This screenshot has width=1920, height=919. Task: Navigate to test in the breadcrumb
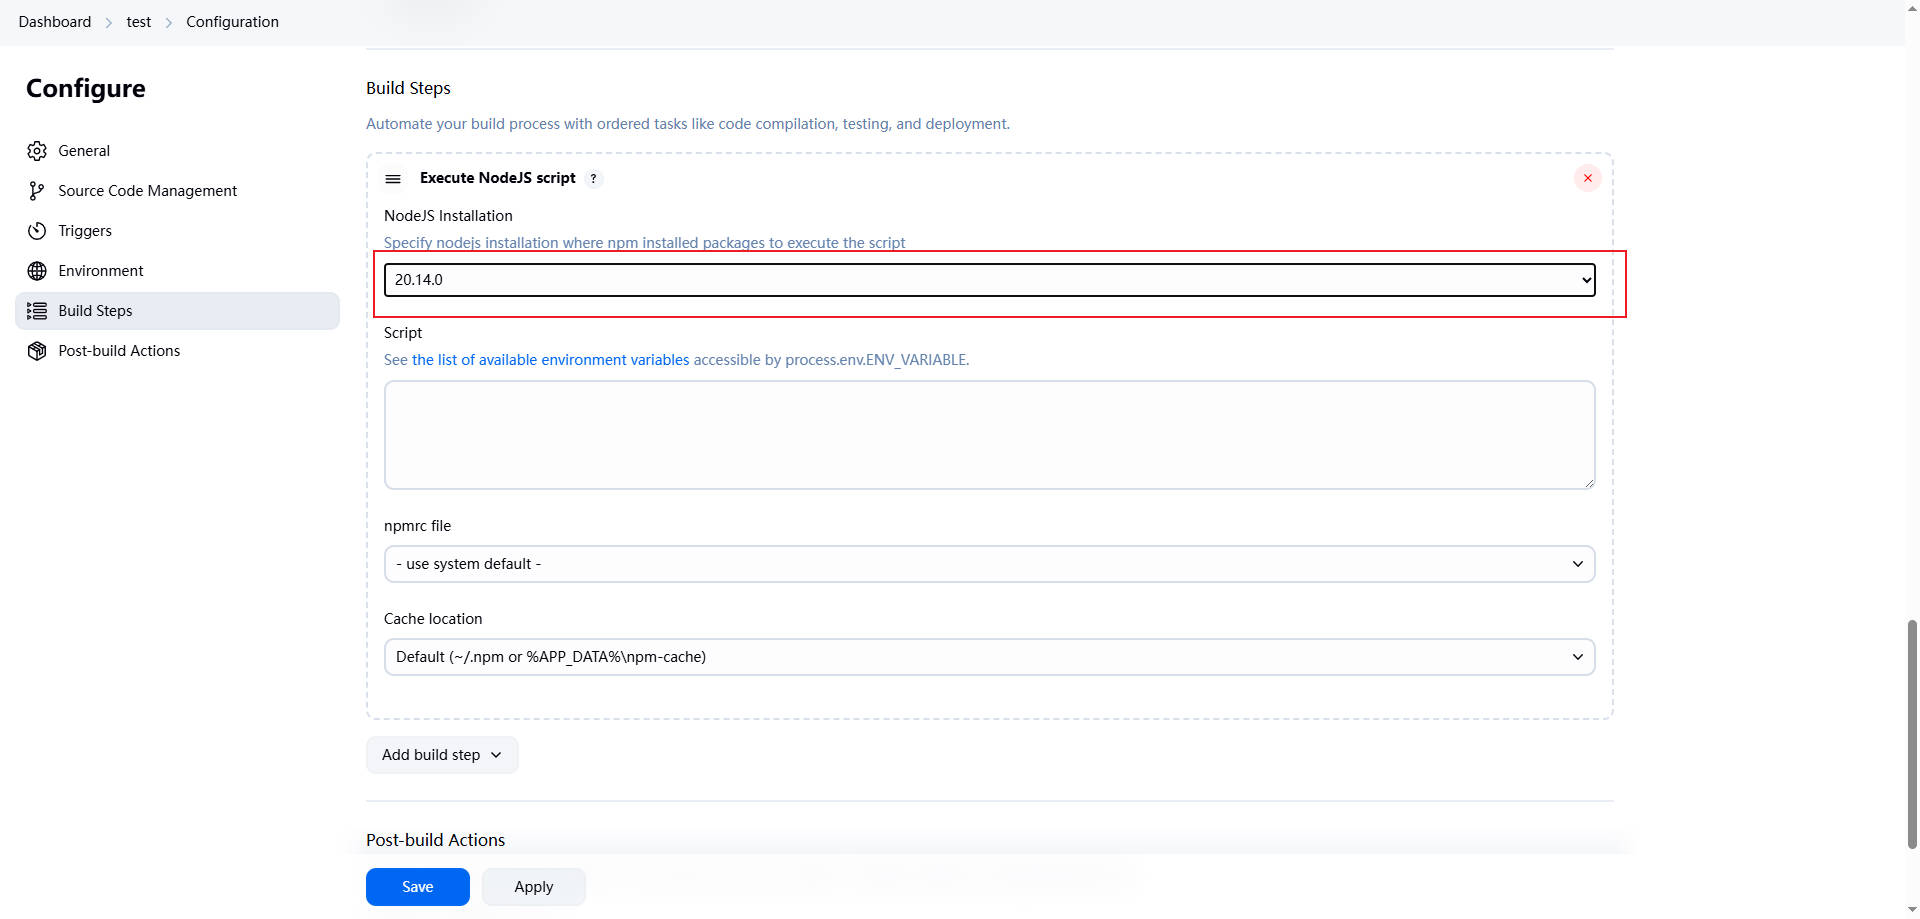click(139, 22)
